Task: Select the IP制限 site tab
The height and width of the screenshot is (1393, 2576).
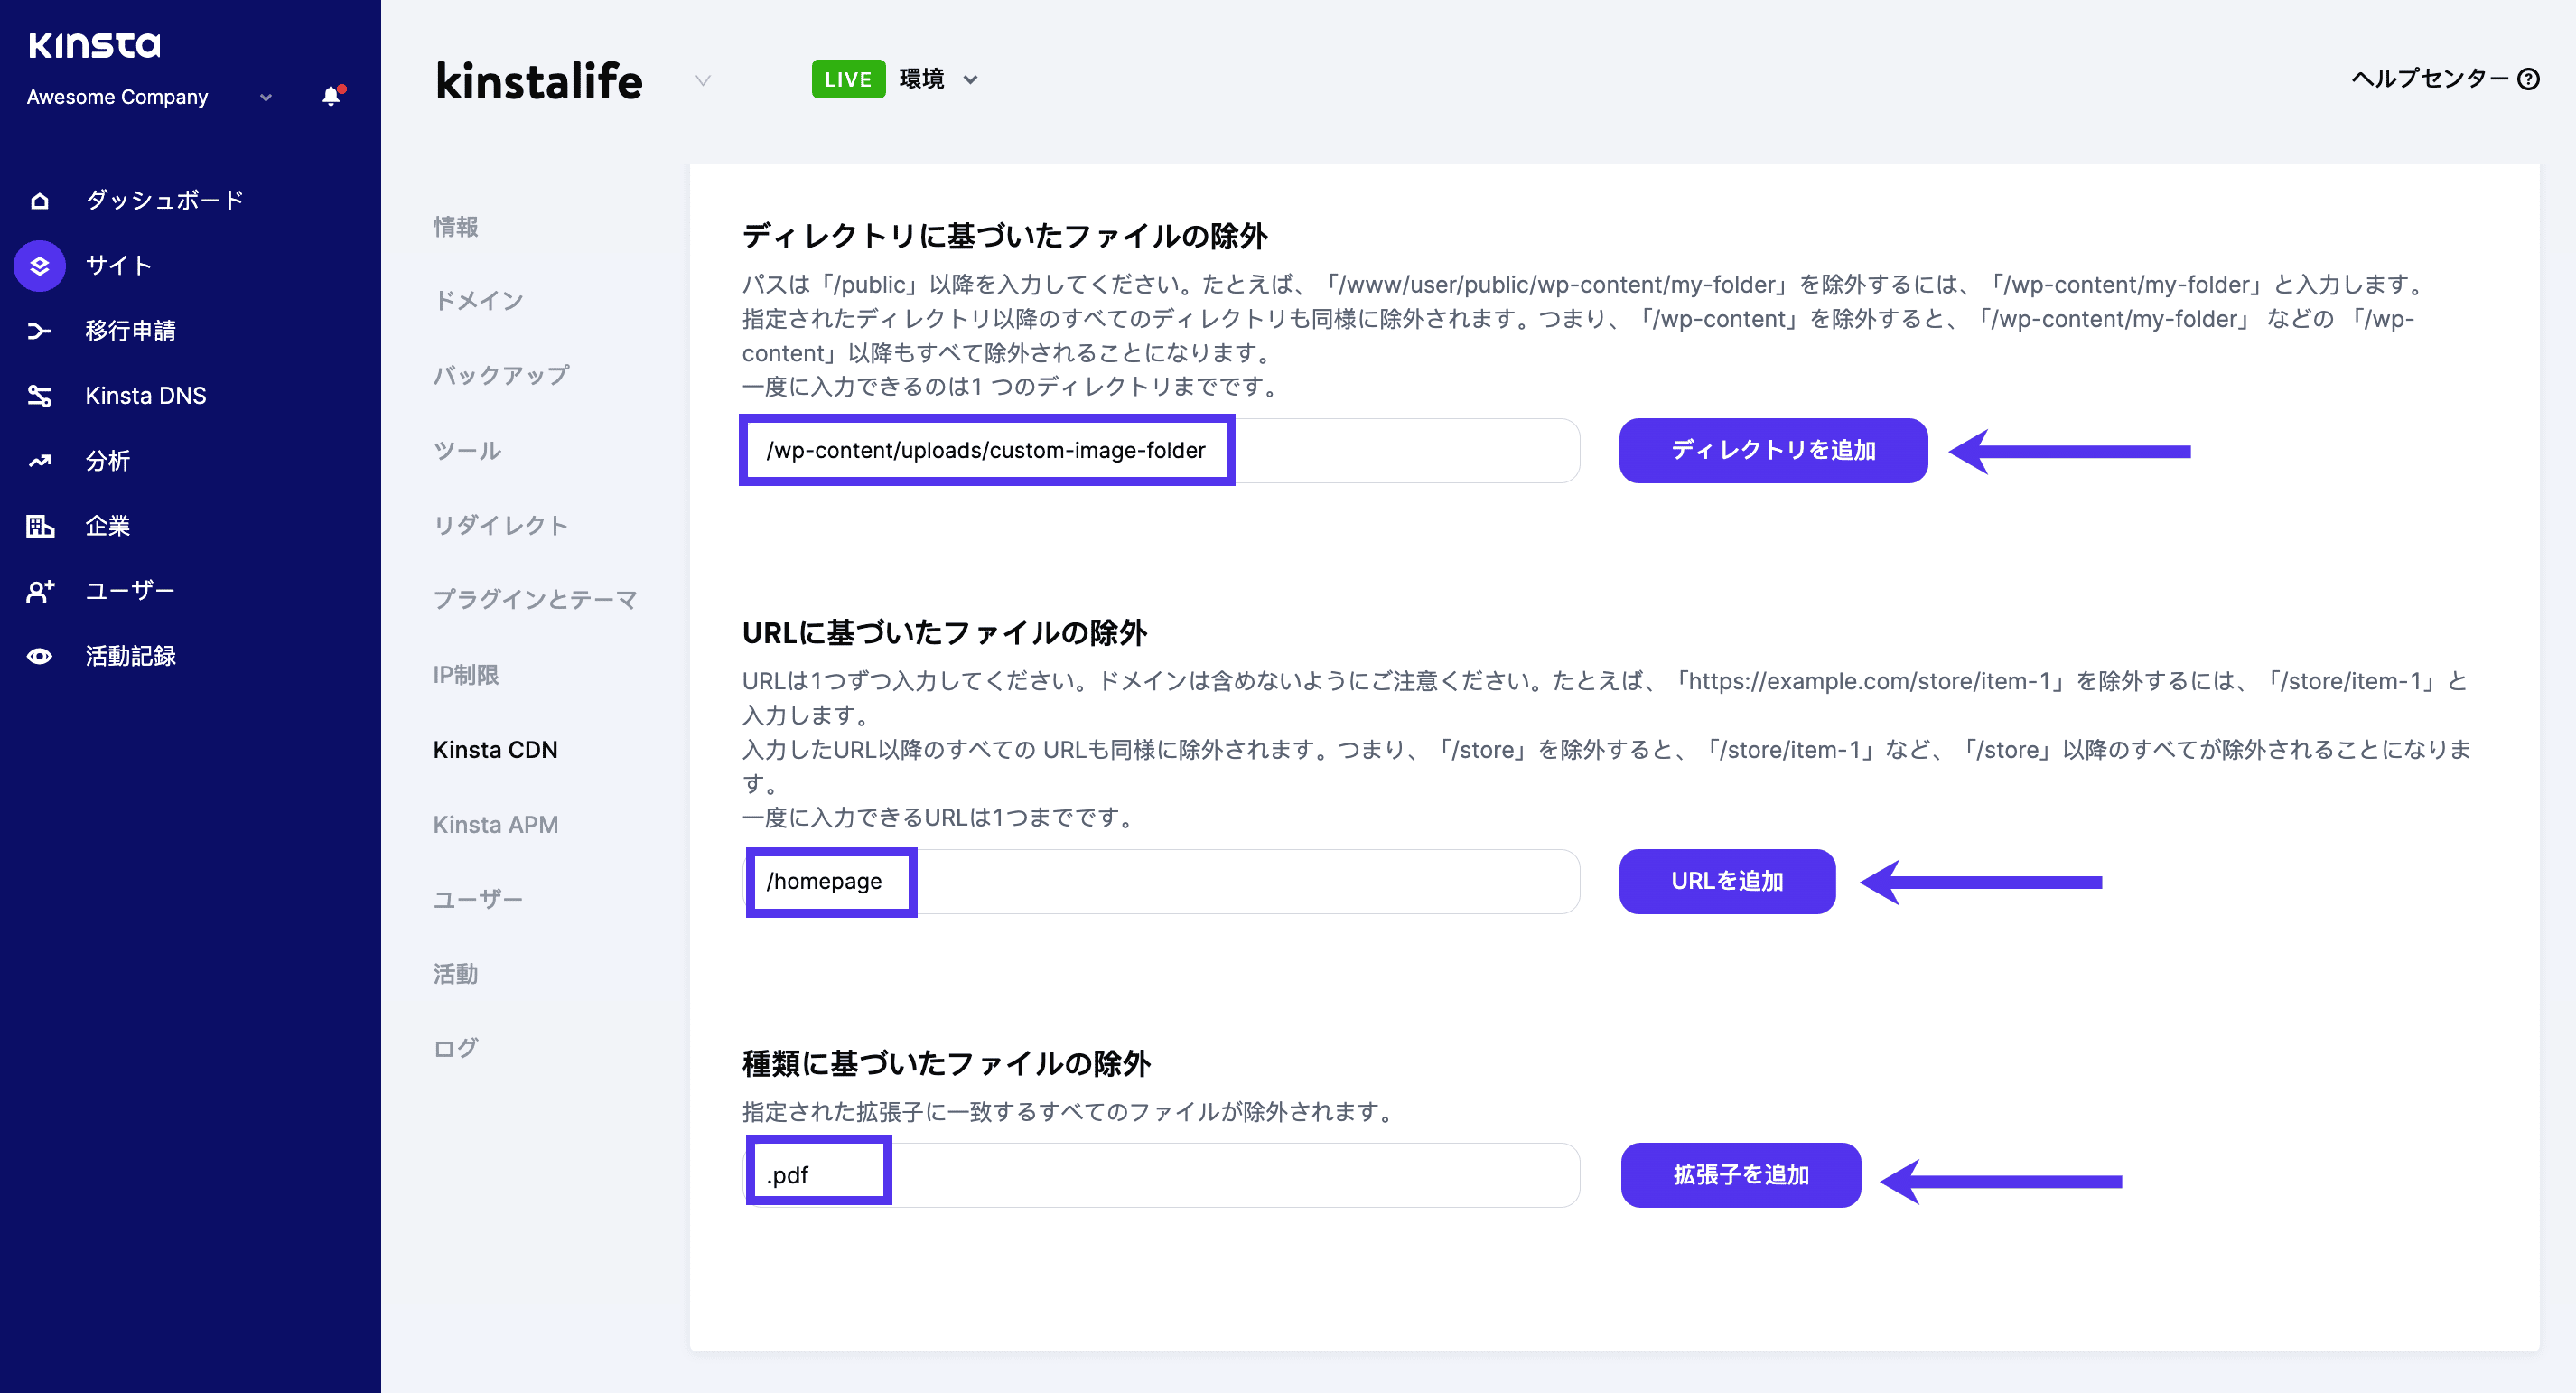Action: point(466,675)
